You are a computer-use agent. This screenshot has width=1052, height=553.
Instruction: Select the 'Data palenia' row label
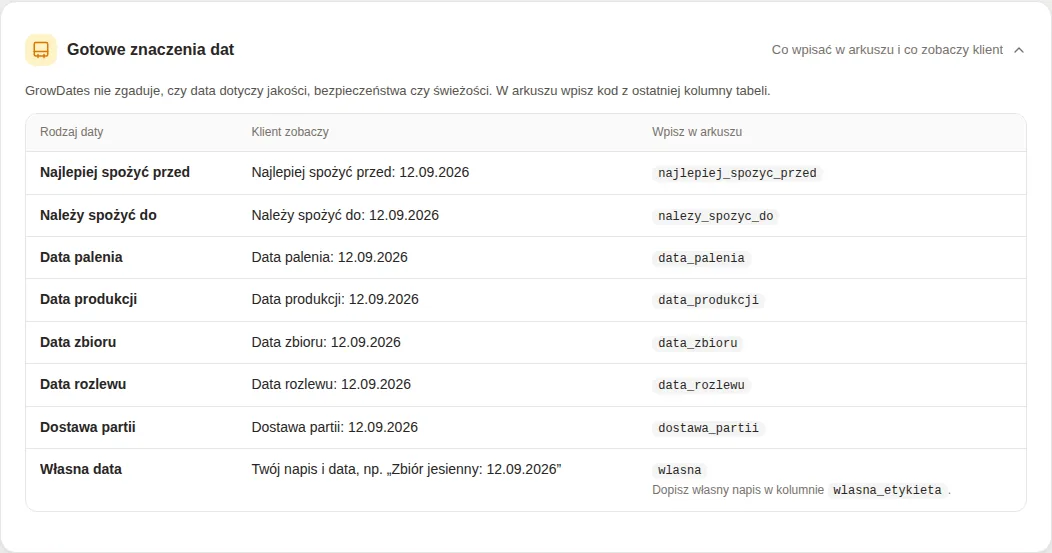81,258
